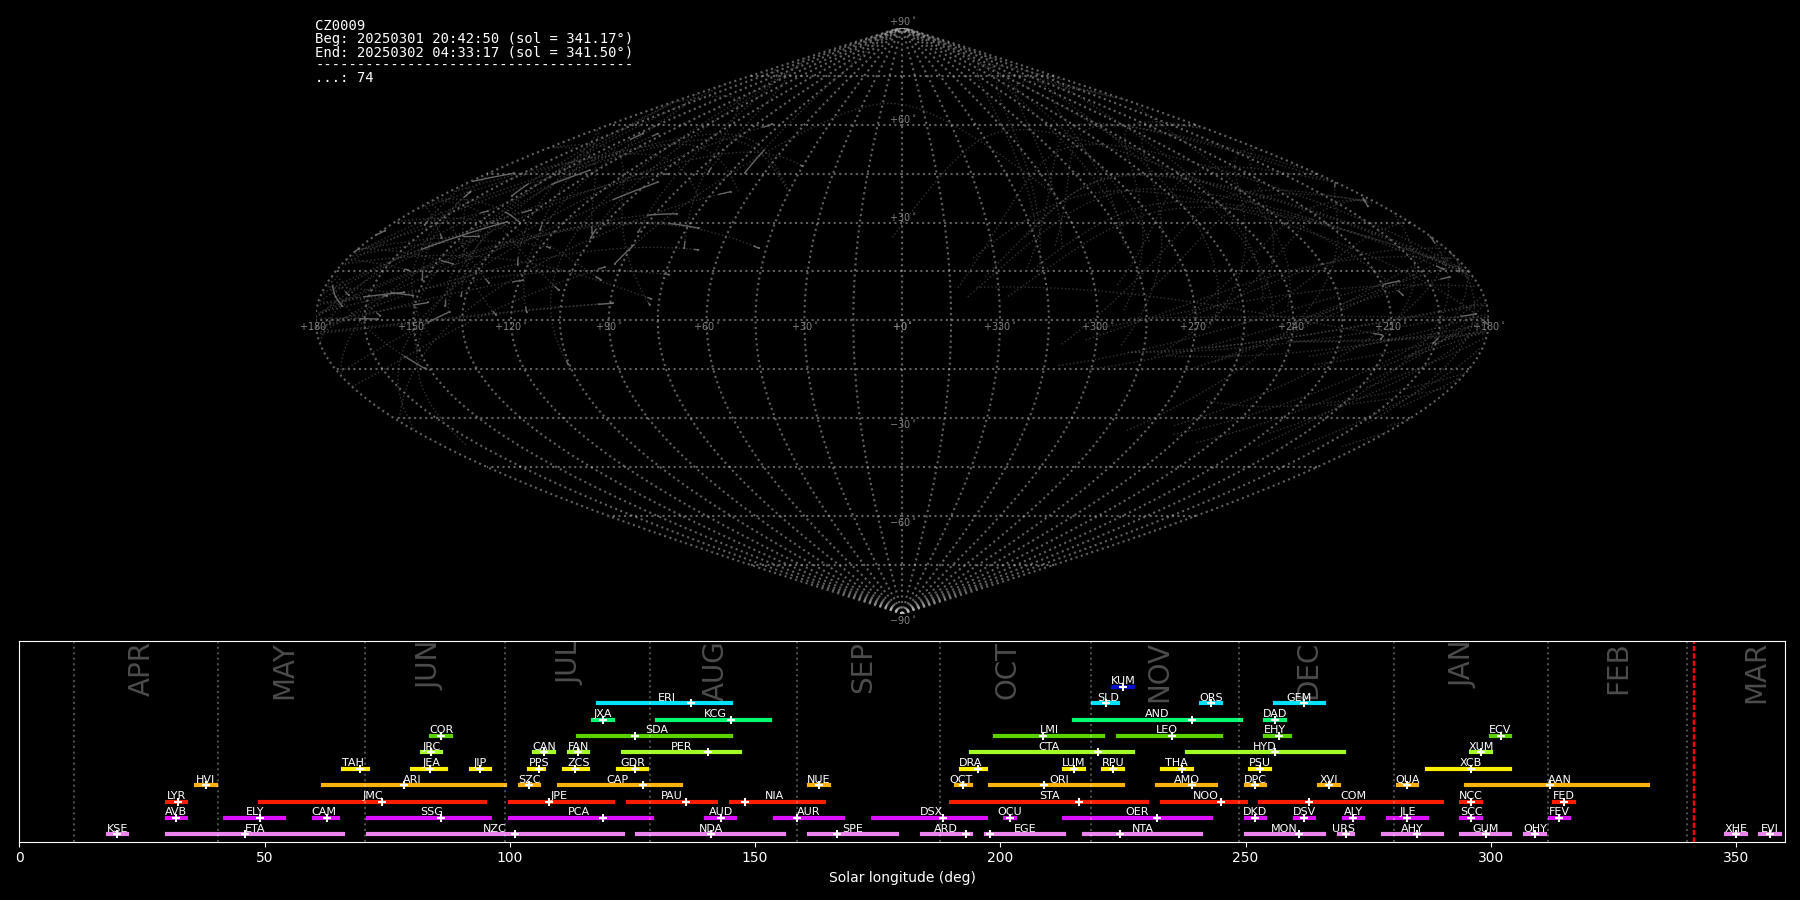Click the XUM shower label
The width and height of the screenshot is (1800, 900).
[1481, 747]
